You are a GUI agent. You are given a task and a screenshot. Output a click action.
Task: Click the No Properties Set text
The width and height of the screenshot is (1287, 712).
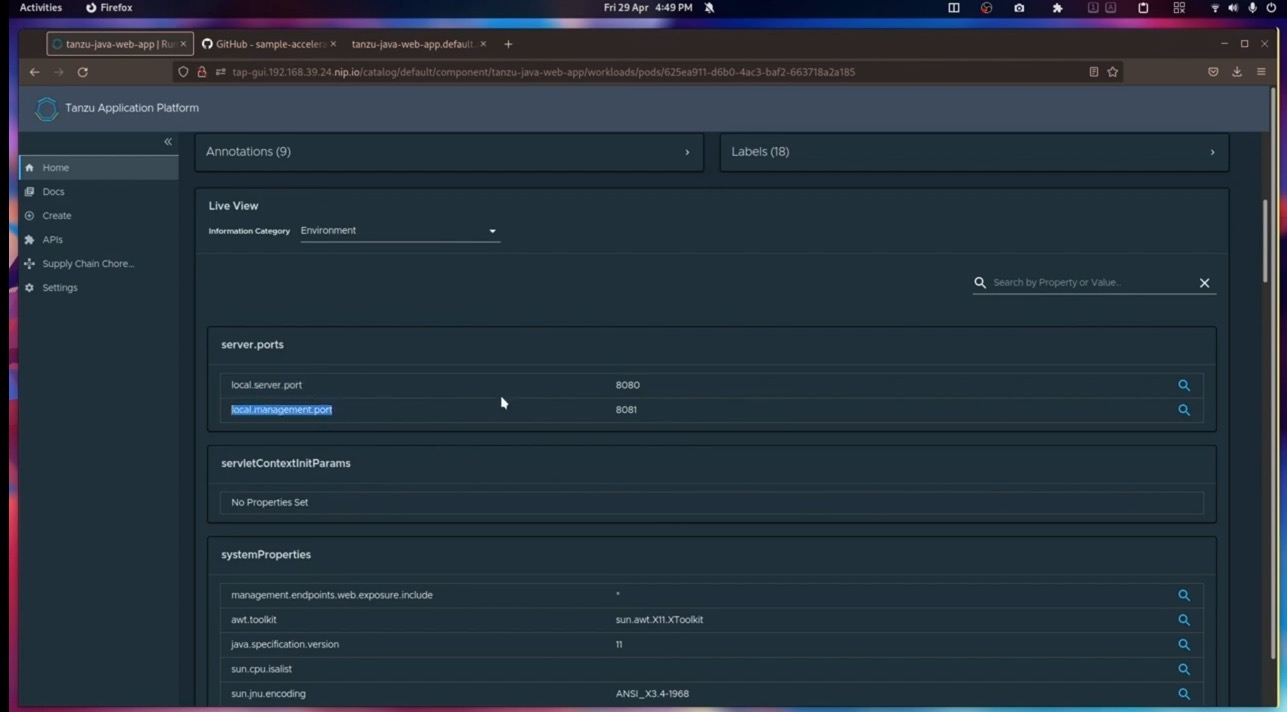coord(269,503)
